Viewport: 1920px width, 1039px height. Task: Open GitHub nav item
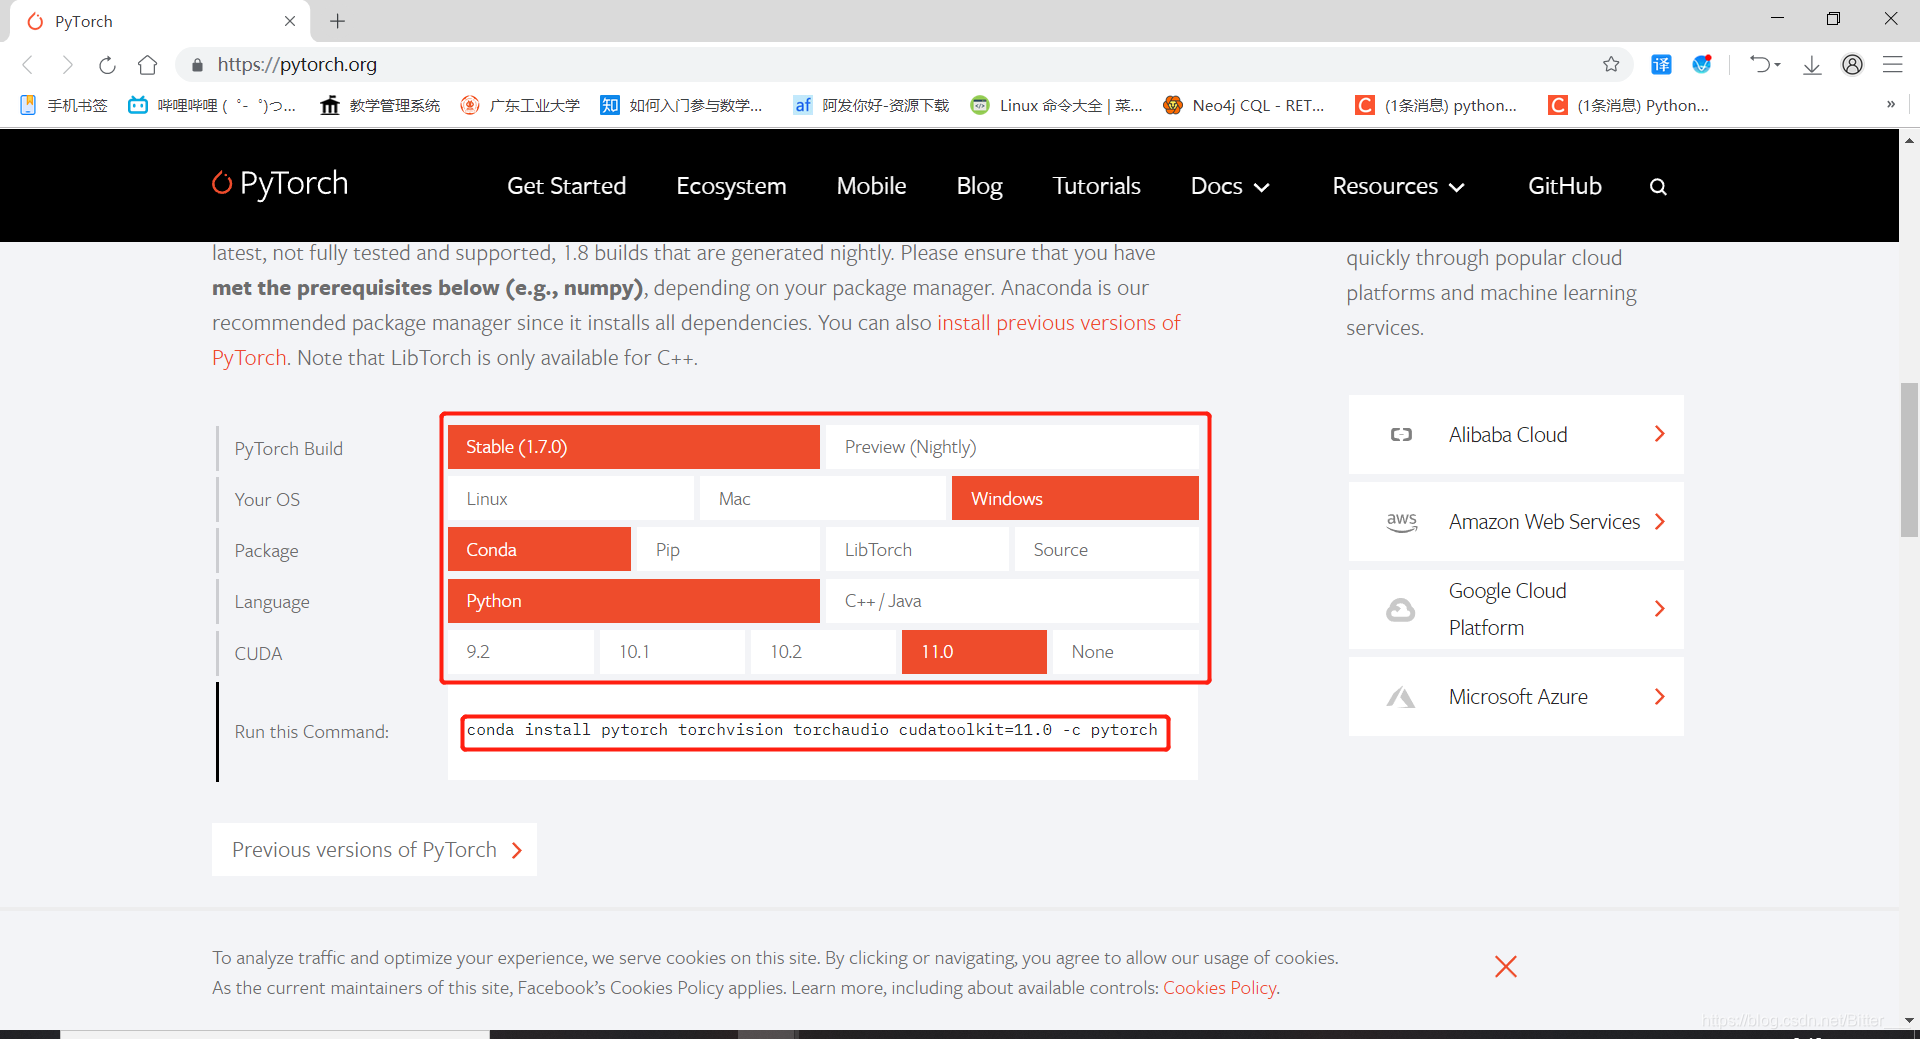(1564, 186)
